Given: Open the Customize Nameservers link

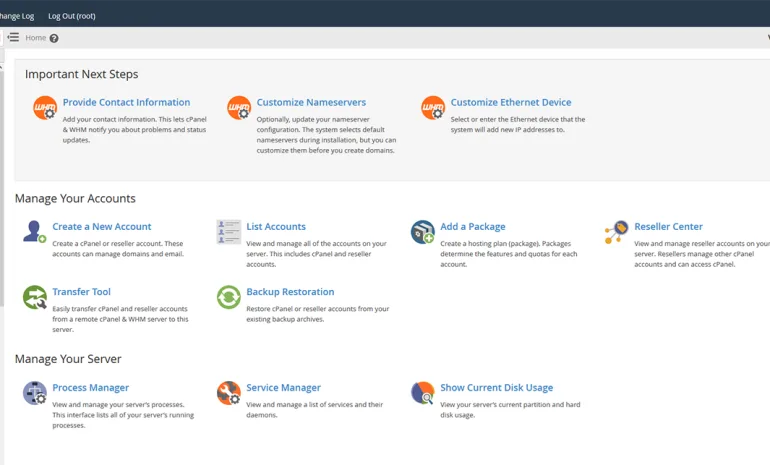Looking at the screenshot, I should (x=311, y=102).
